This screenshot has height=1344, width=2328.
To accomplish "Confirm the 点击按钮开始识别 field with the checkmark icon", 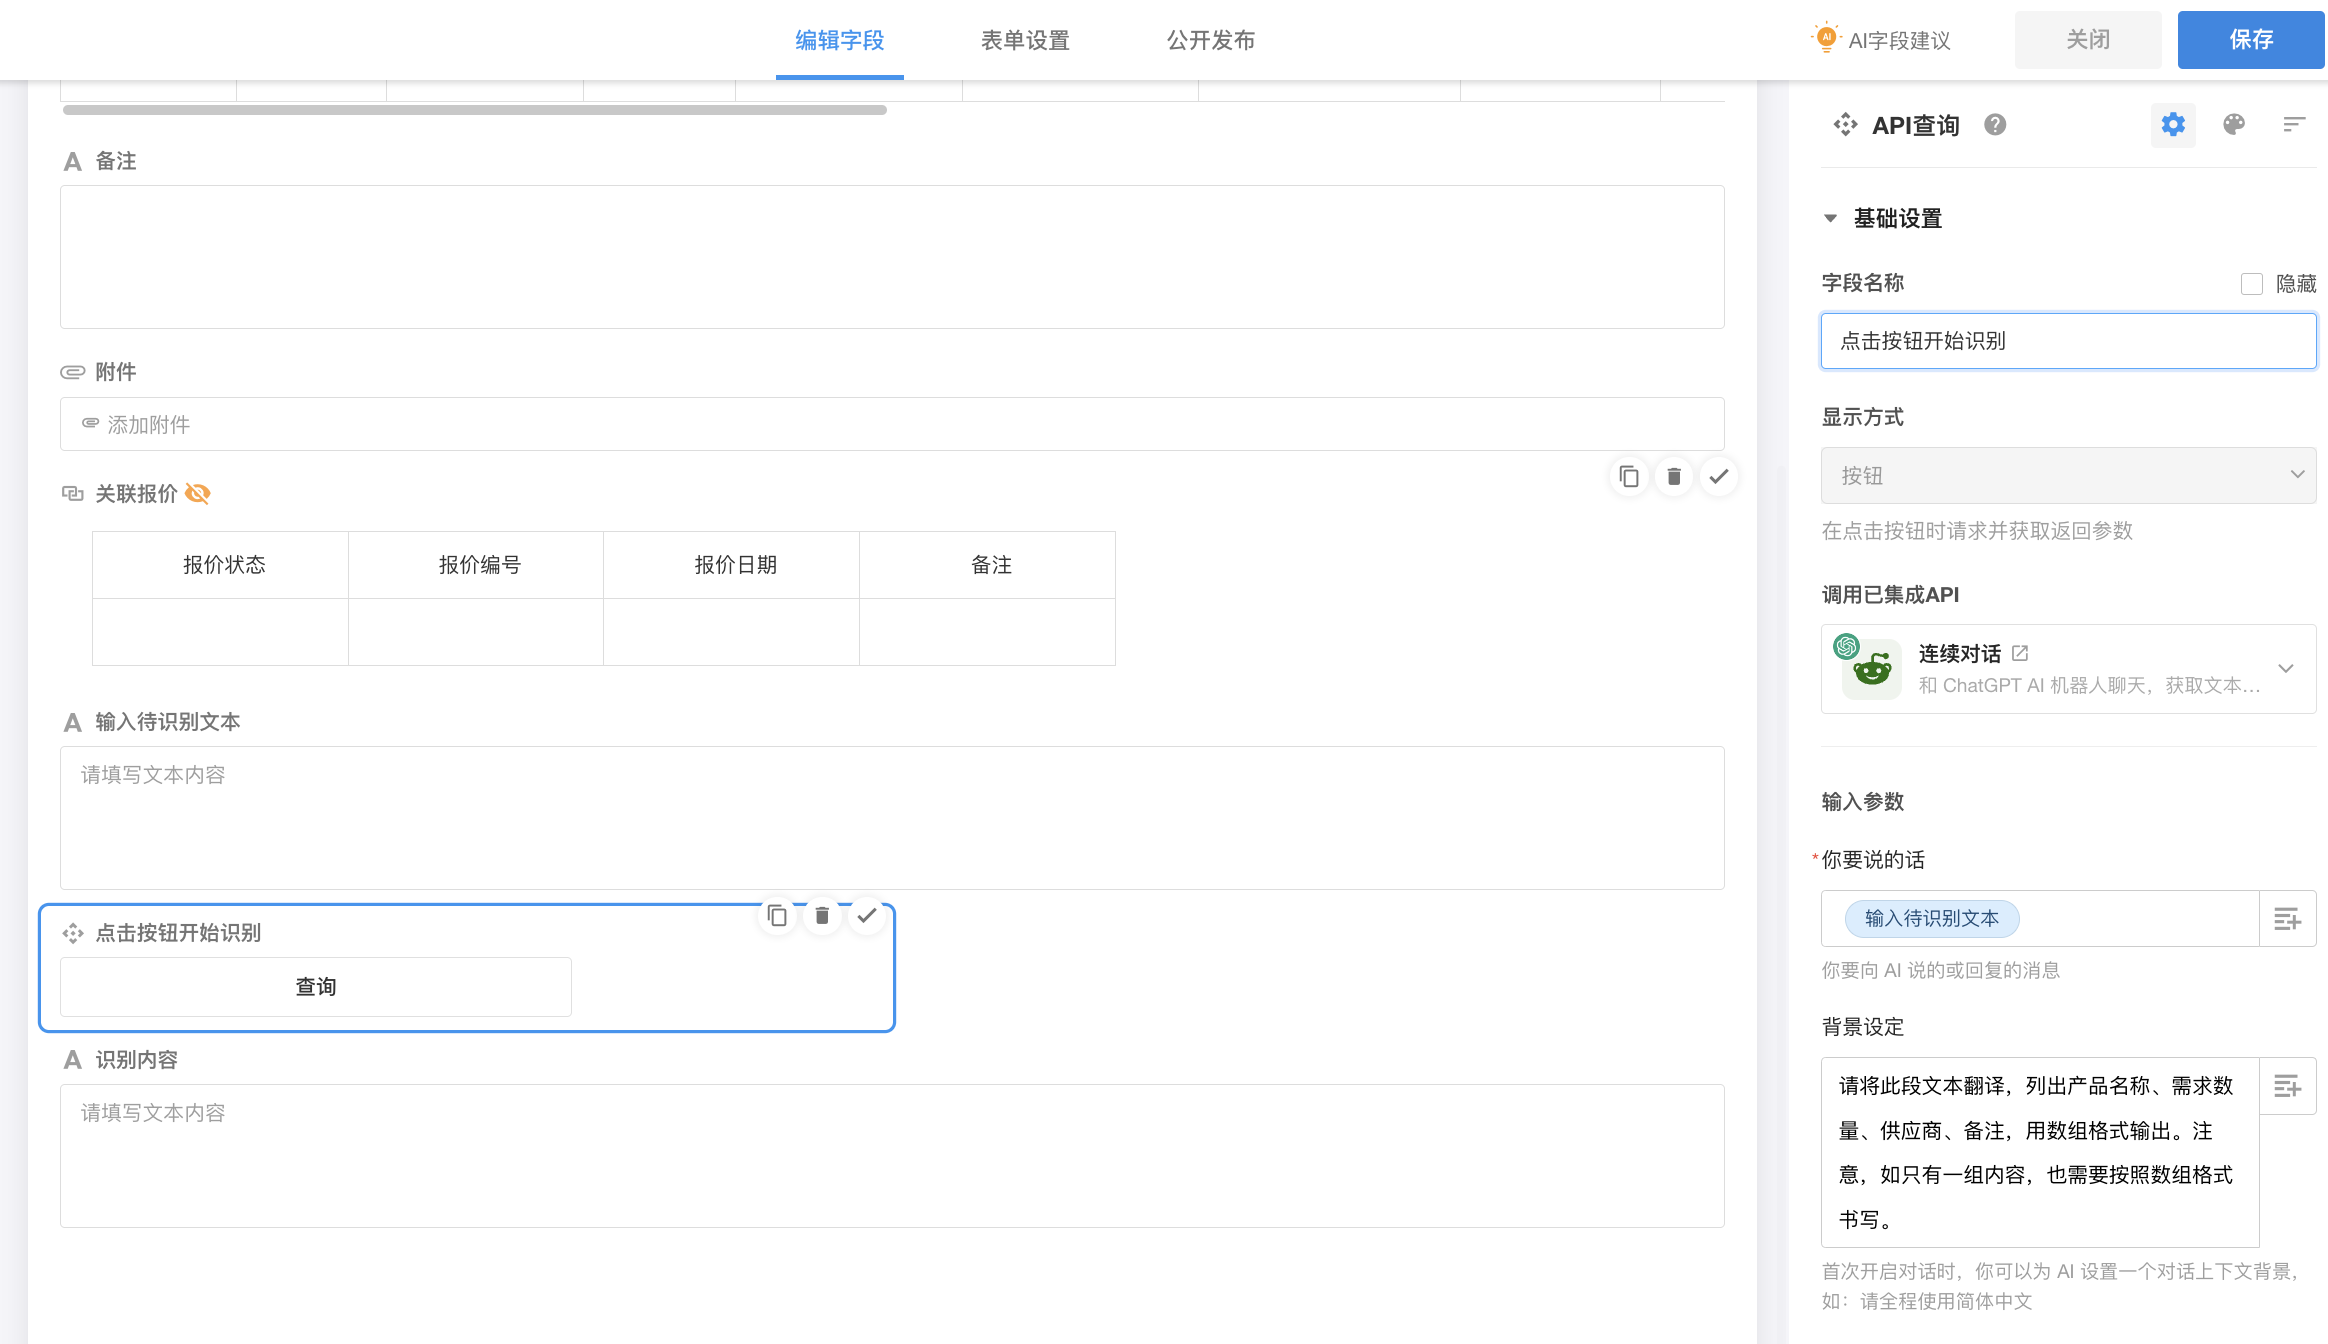I will coord(867,916).
